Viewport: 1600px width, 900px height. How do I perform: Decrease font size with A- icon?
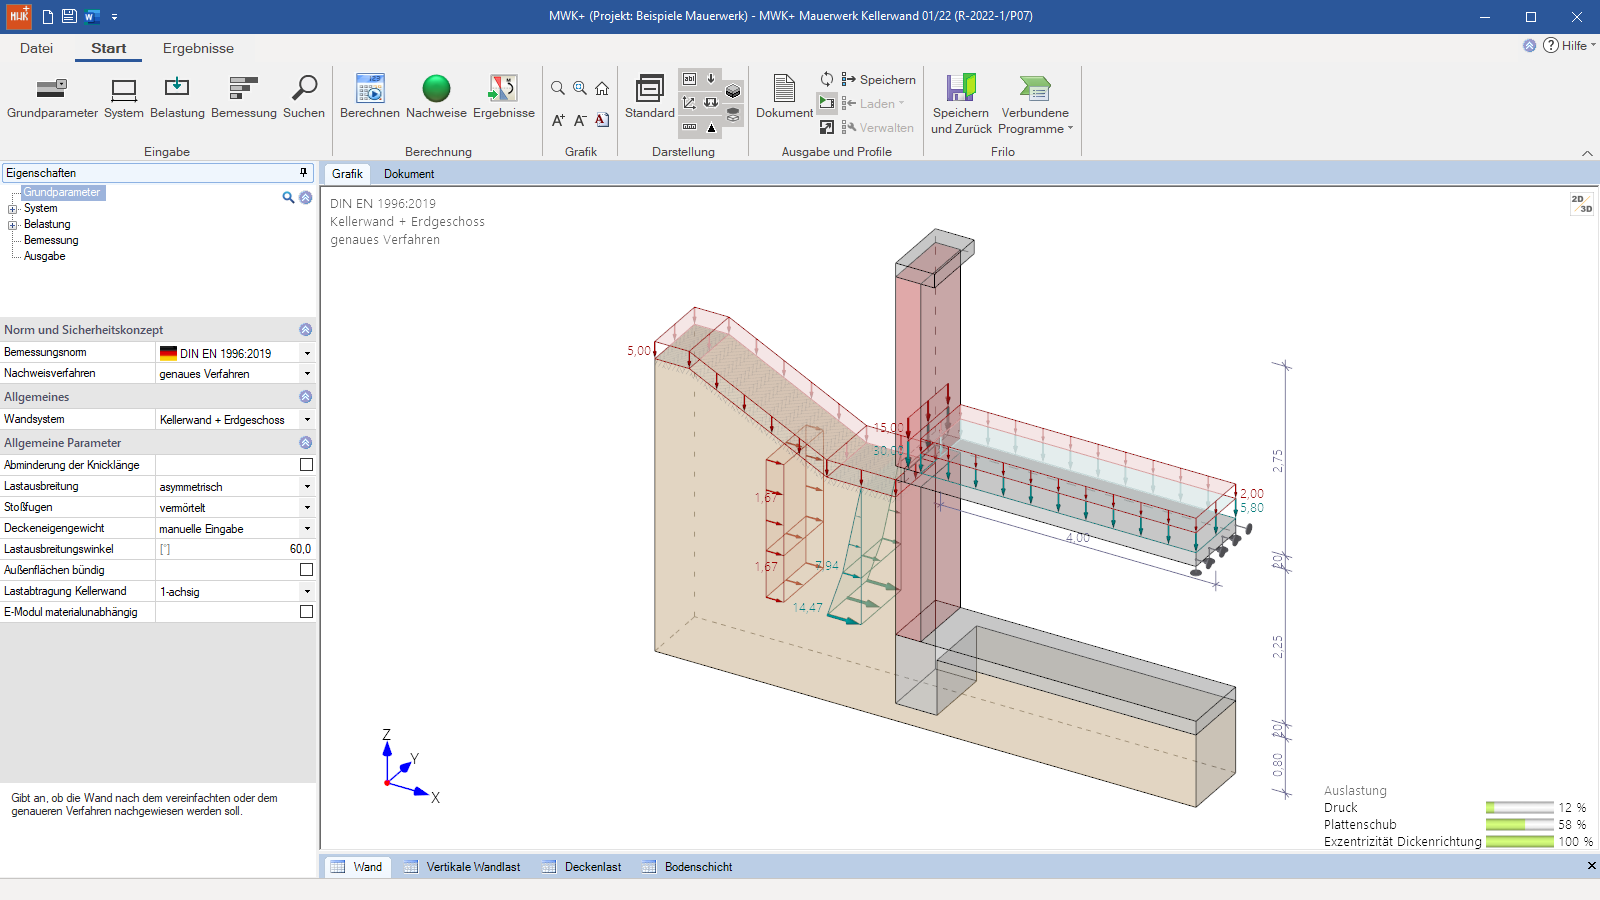[580, 120]
